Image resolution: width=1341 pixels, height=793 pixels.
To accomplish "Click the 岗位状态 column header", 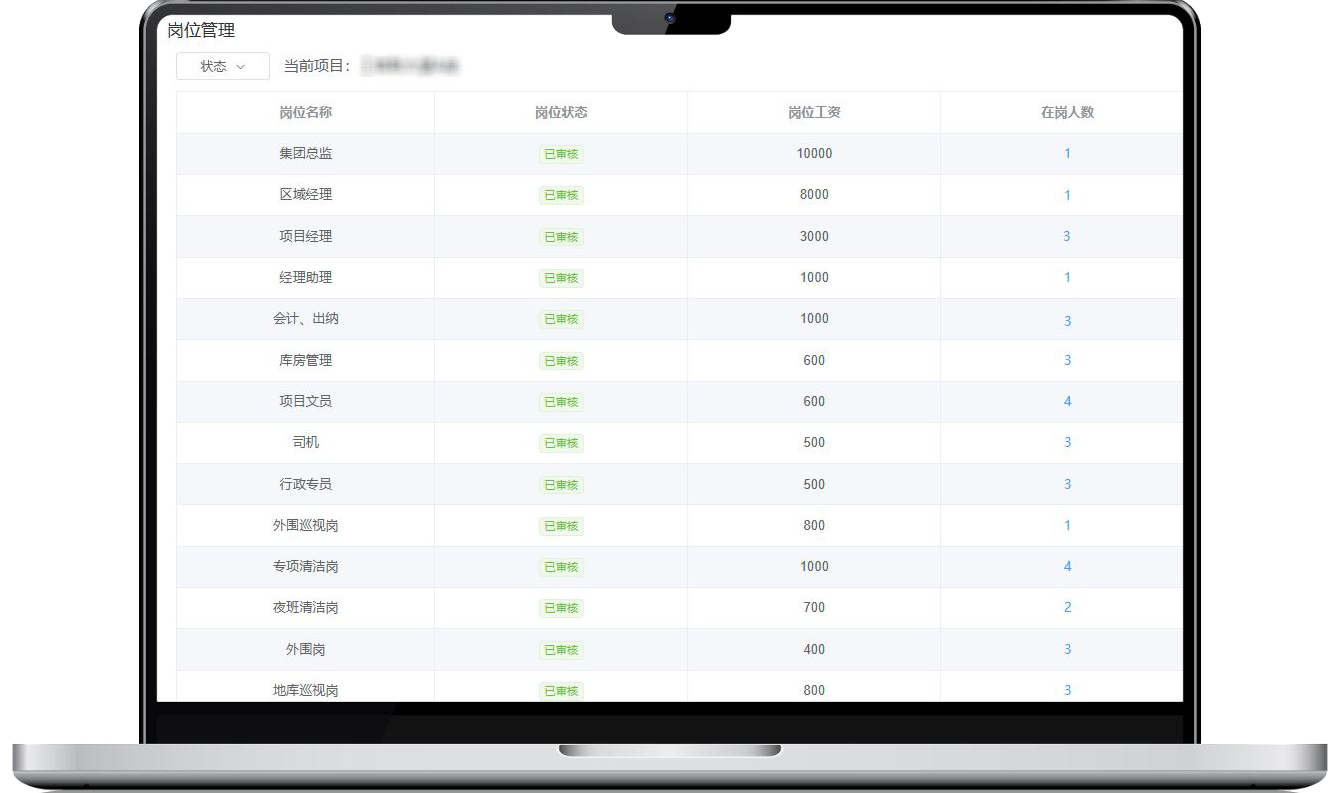I will (x=561, y=112).
